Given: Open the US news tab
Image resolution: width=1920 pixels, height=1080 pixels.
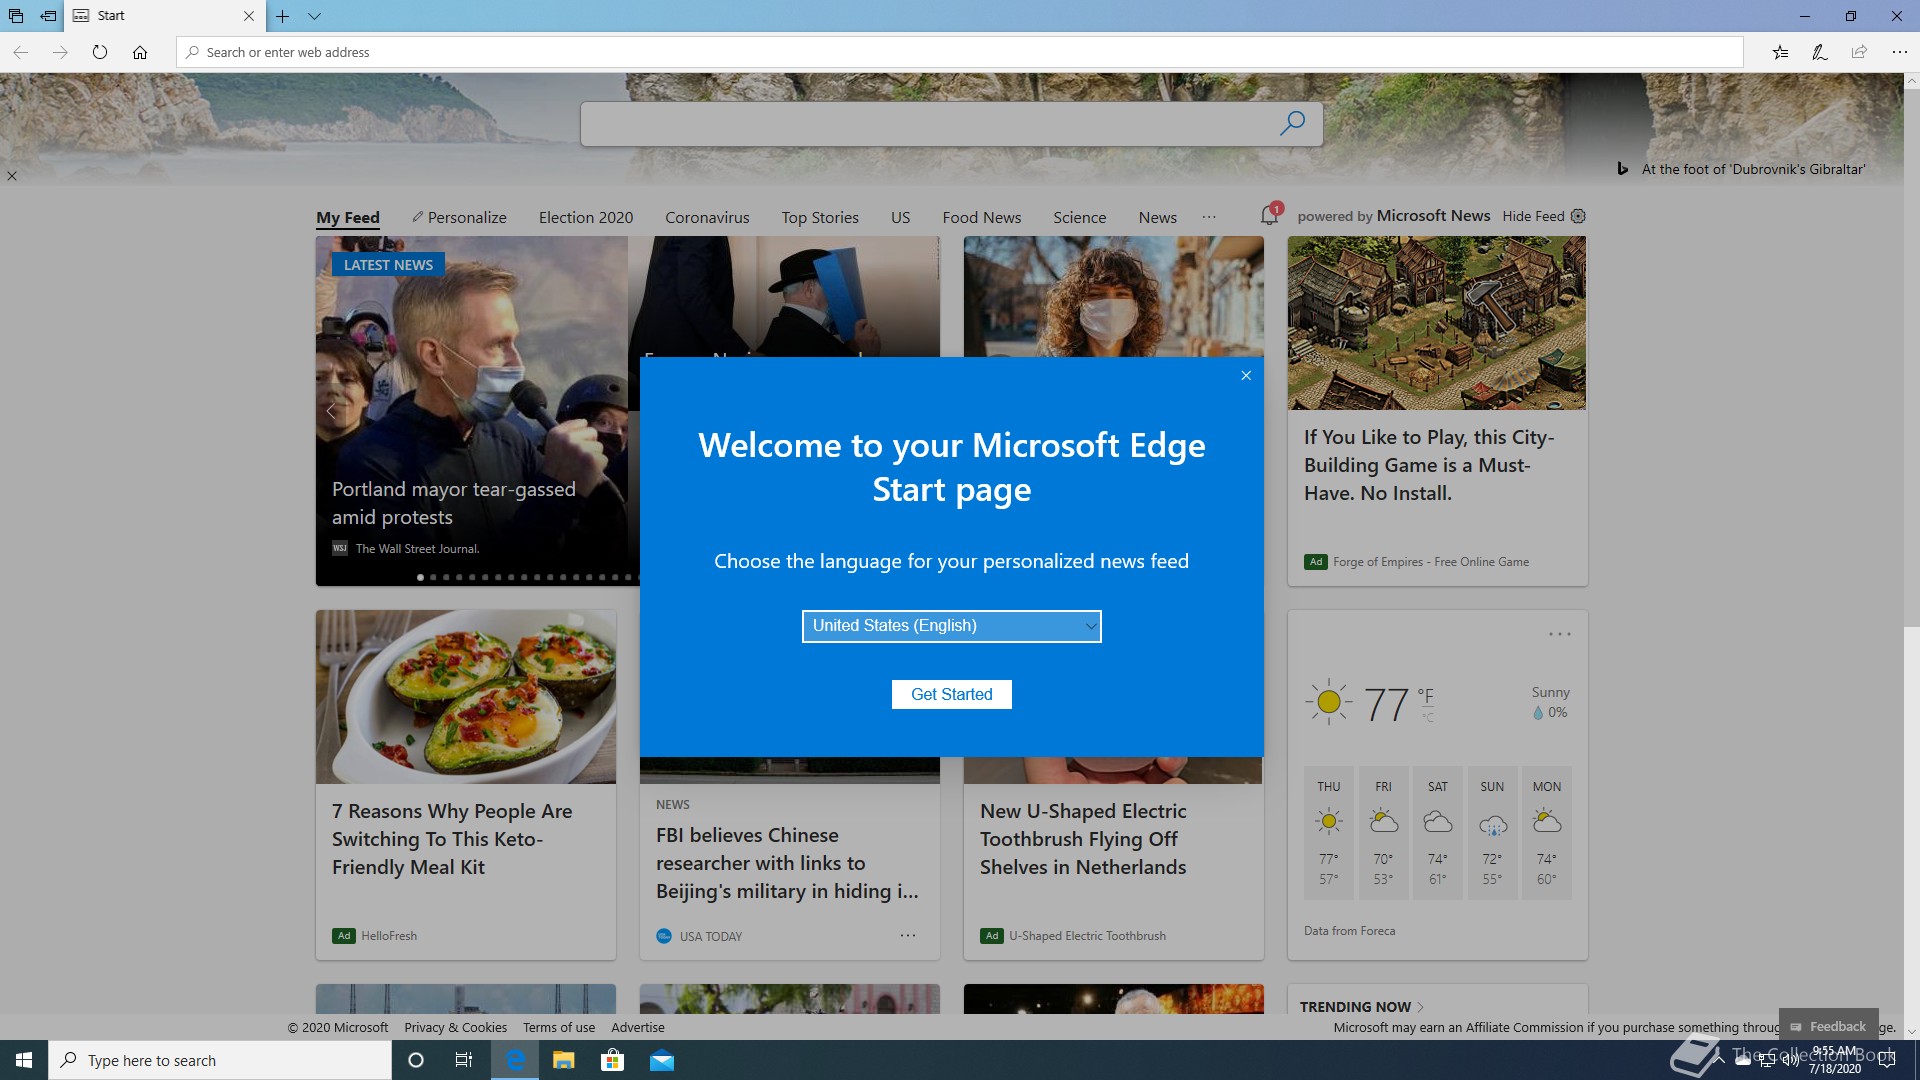Looking at the screenshot, I should 900,217.
